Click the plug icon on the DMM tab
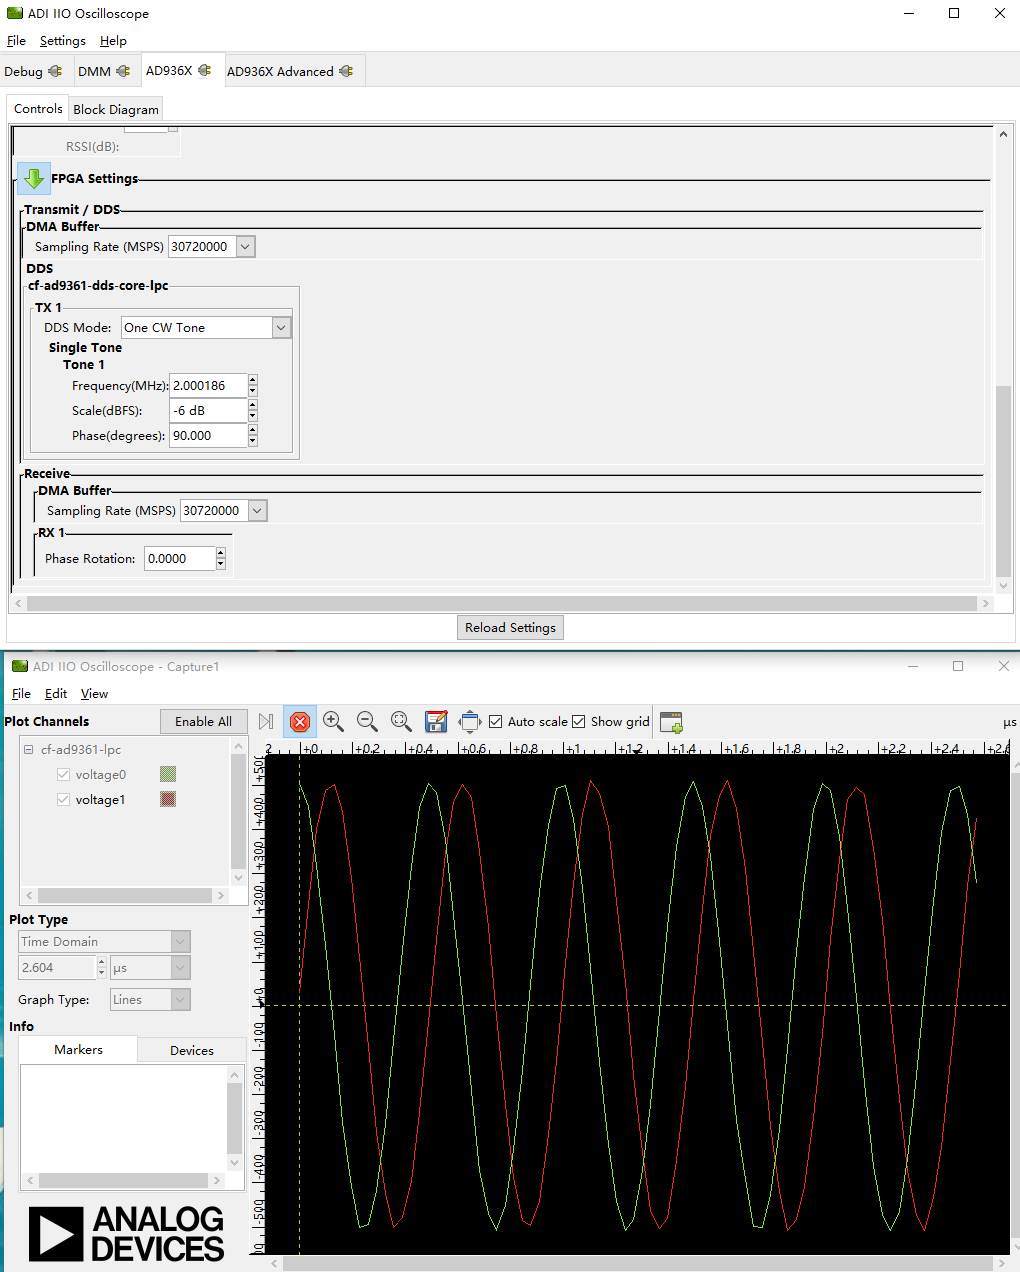 click(123, 71)
